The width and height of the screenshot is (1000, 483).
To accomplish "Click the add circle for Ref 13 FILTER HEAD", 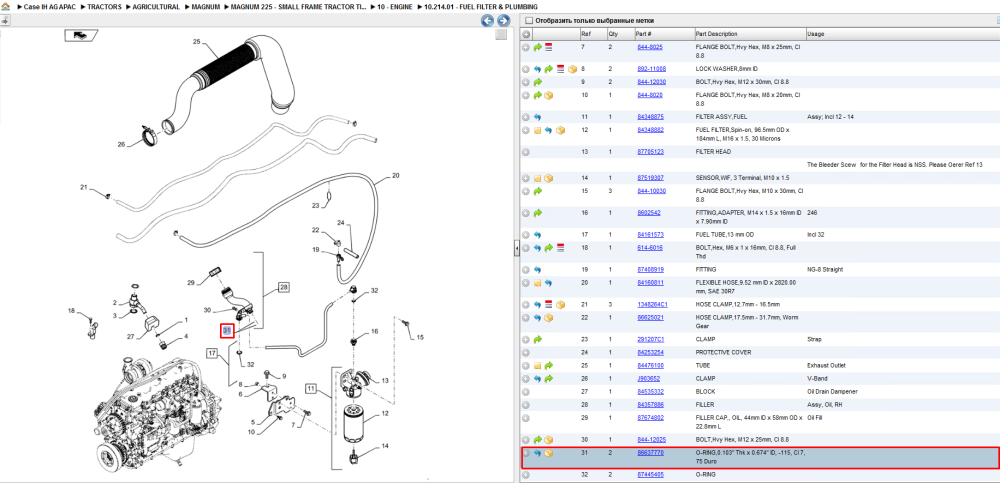I will point(526,152).
